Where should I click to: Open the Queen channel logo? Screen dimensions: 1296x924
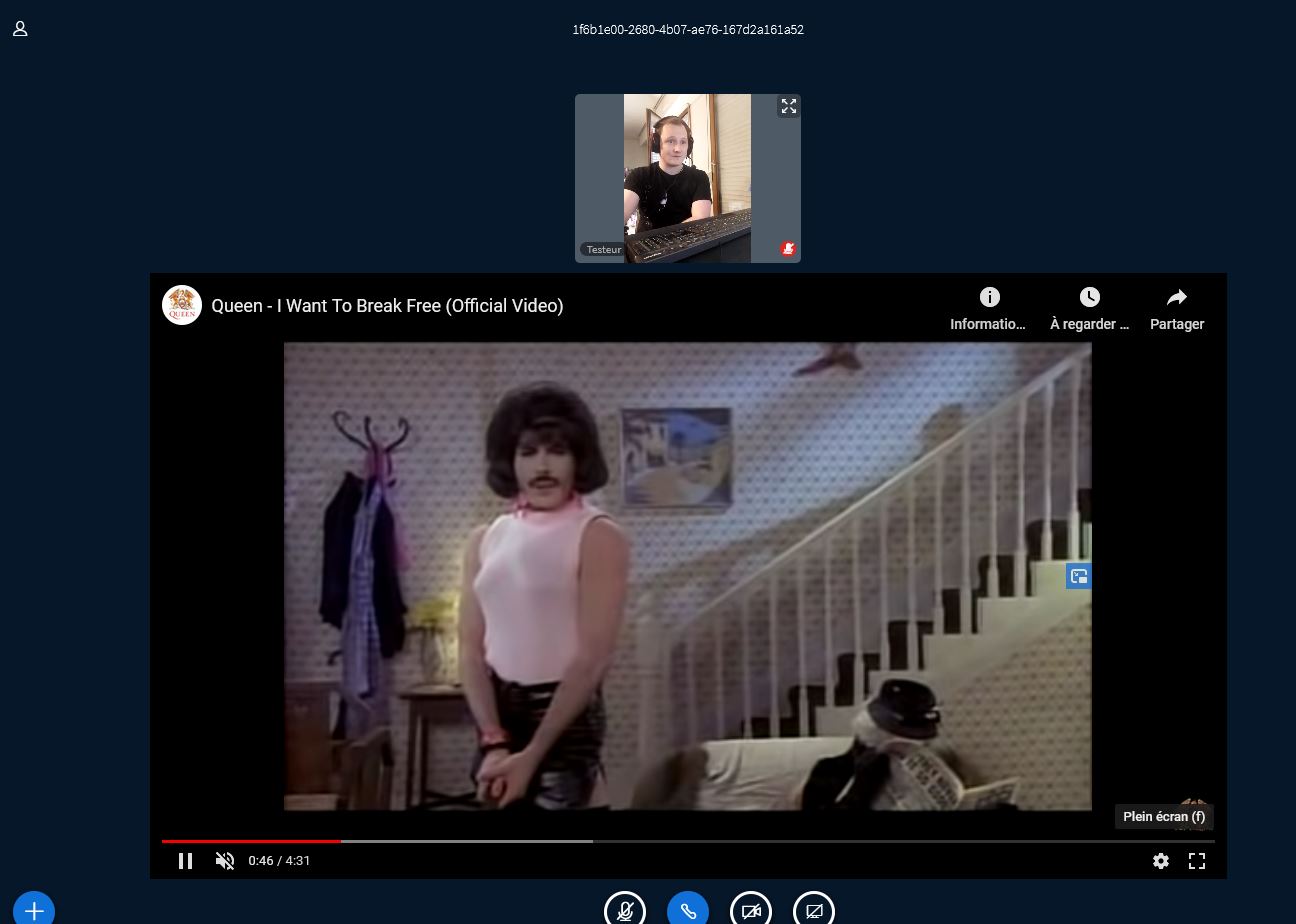(182, 305)
